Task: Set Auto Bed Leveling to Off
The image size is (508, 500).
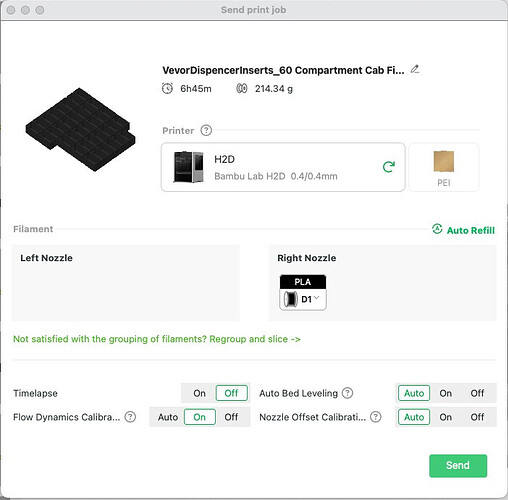Action: click(477, 393)
